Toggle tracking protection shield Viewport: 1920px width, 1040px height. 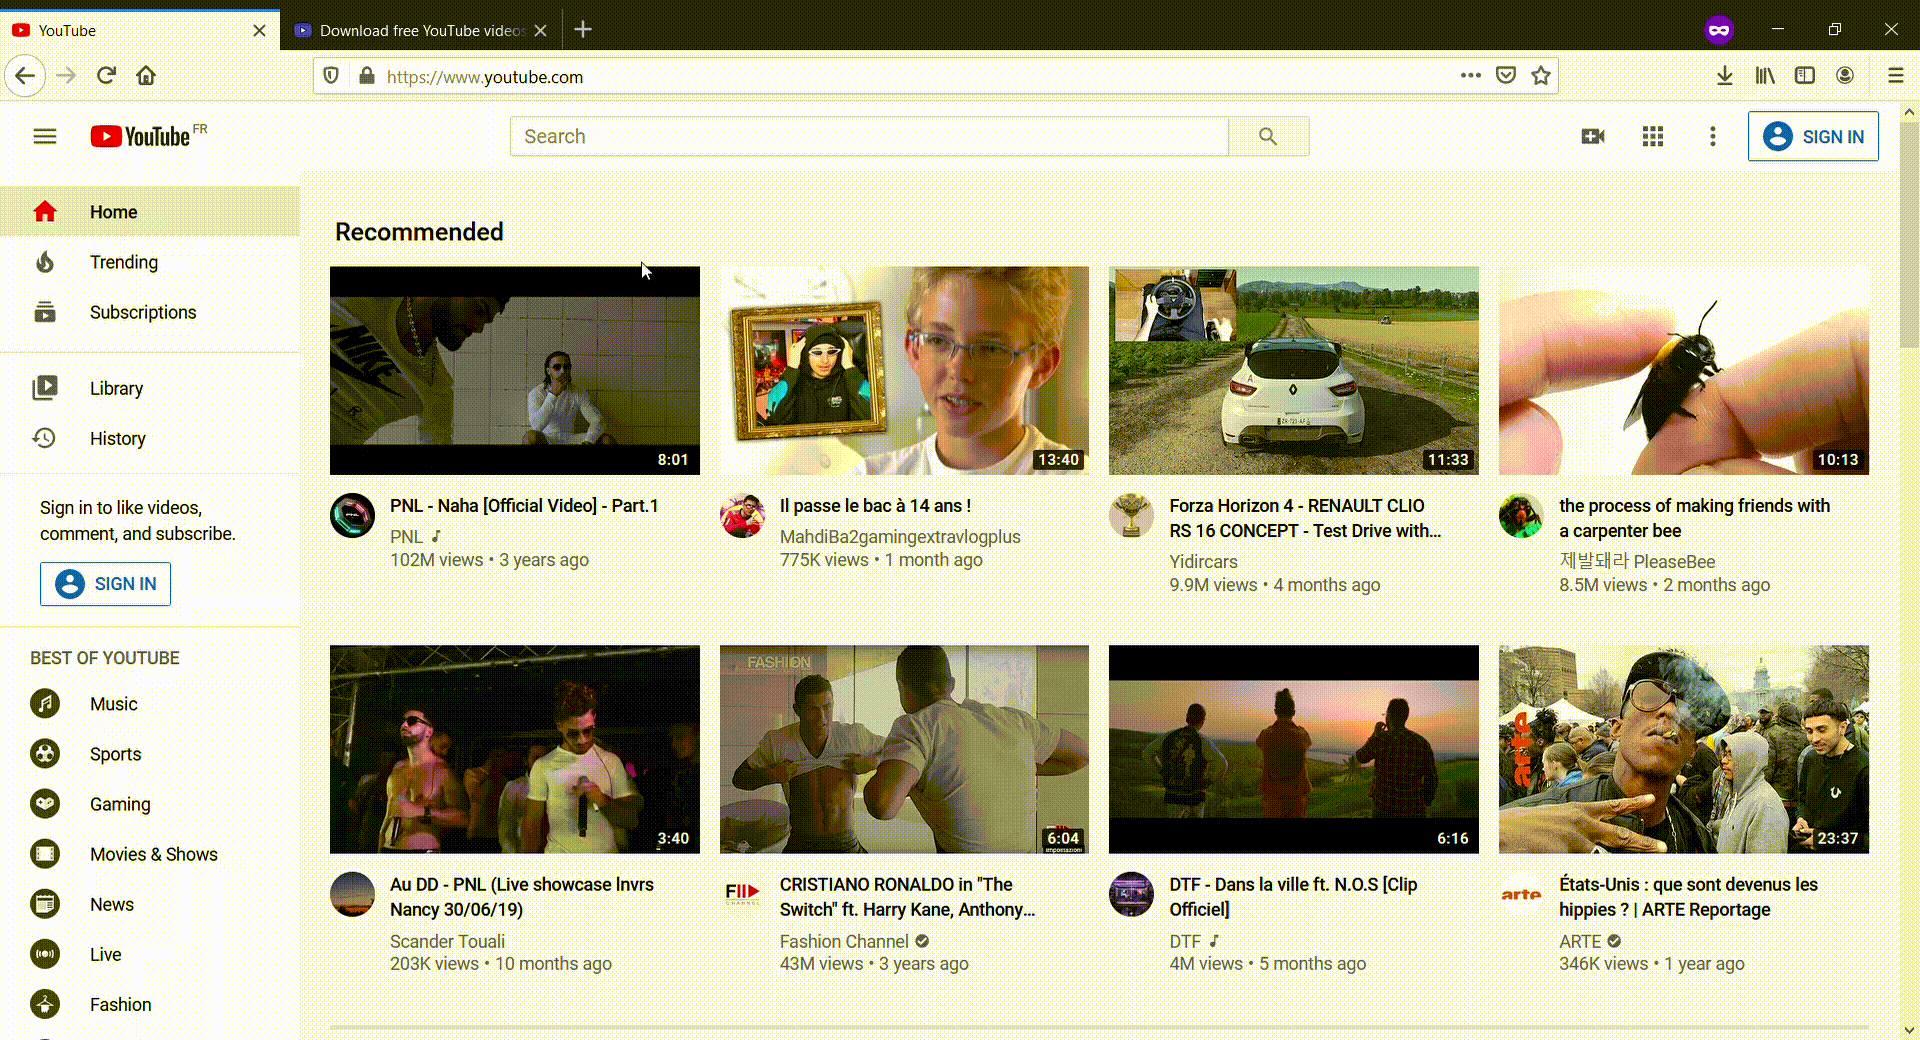(331, 76)
